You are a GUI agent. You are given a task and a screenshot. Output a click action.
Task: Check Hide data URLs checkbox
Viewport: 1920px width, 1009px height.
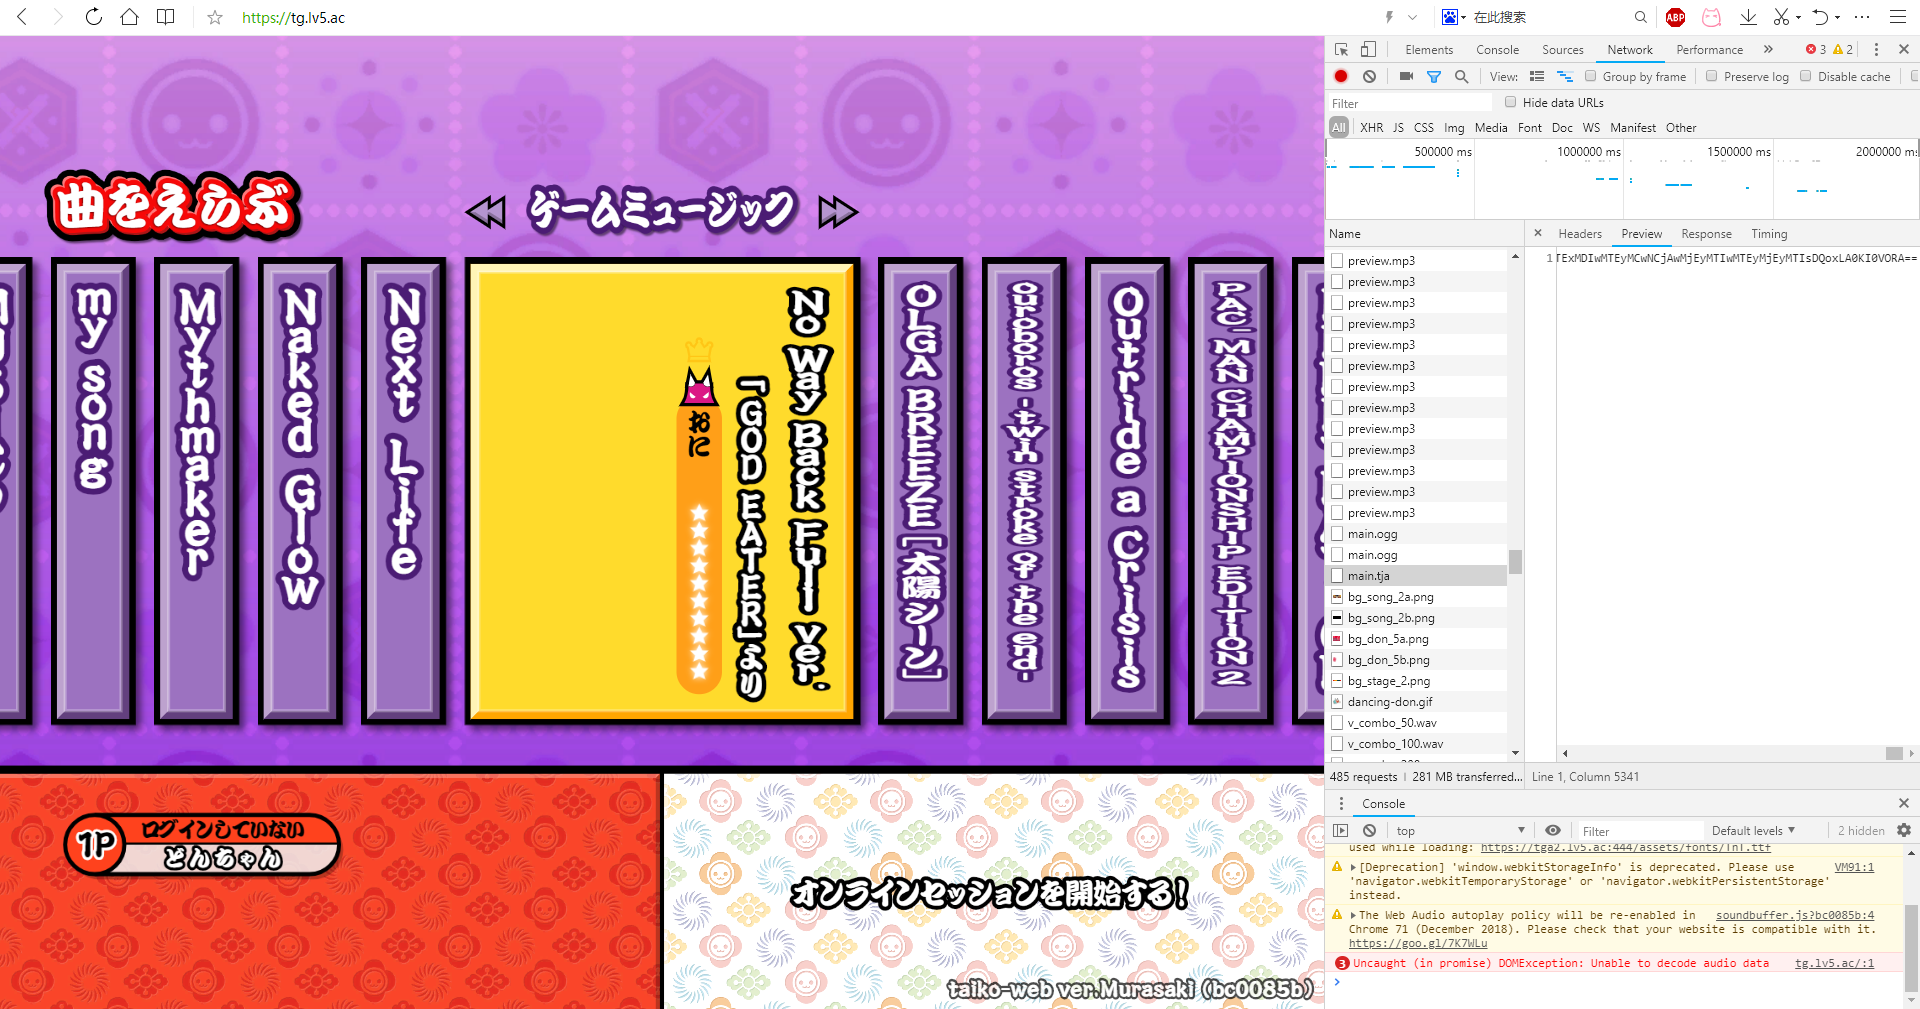[x=1510, y=102]
